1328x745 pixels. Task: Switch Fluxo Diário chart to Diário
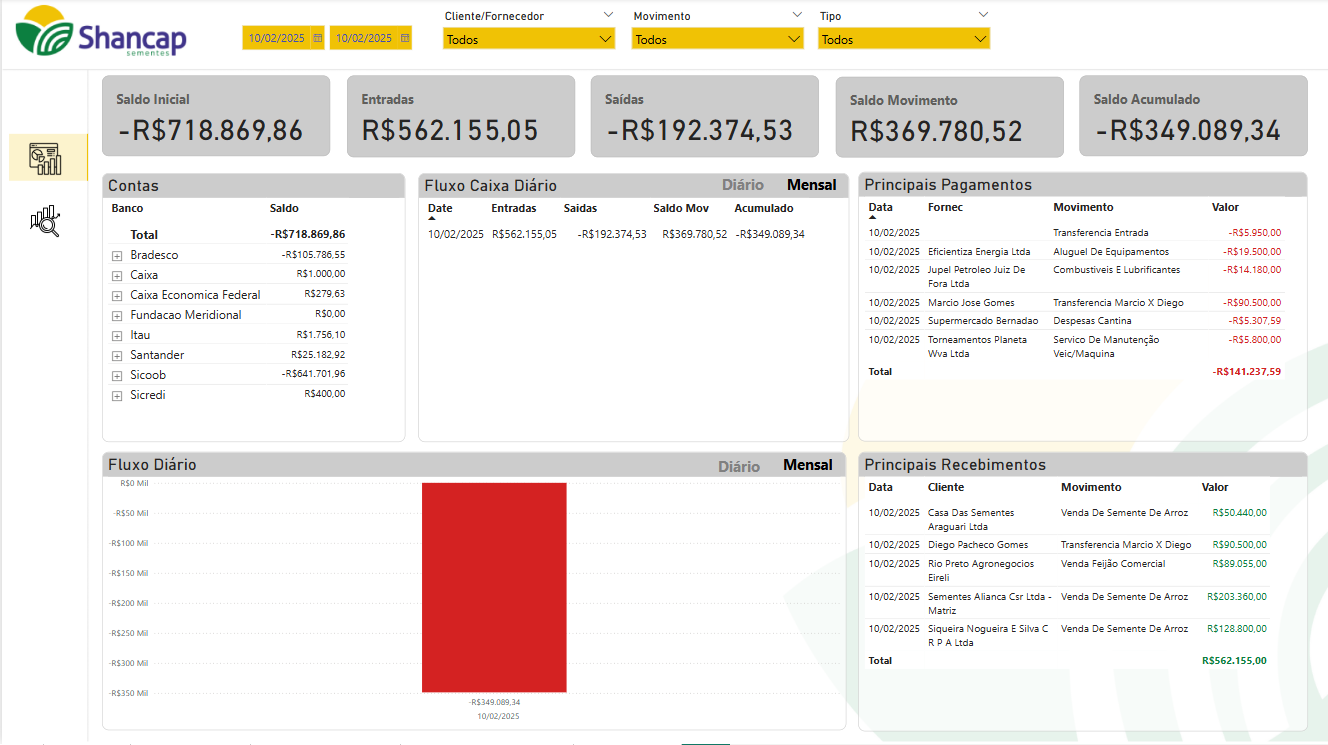point(739,466)
